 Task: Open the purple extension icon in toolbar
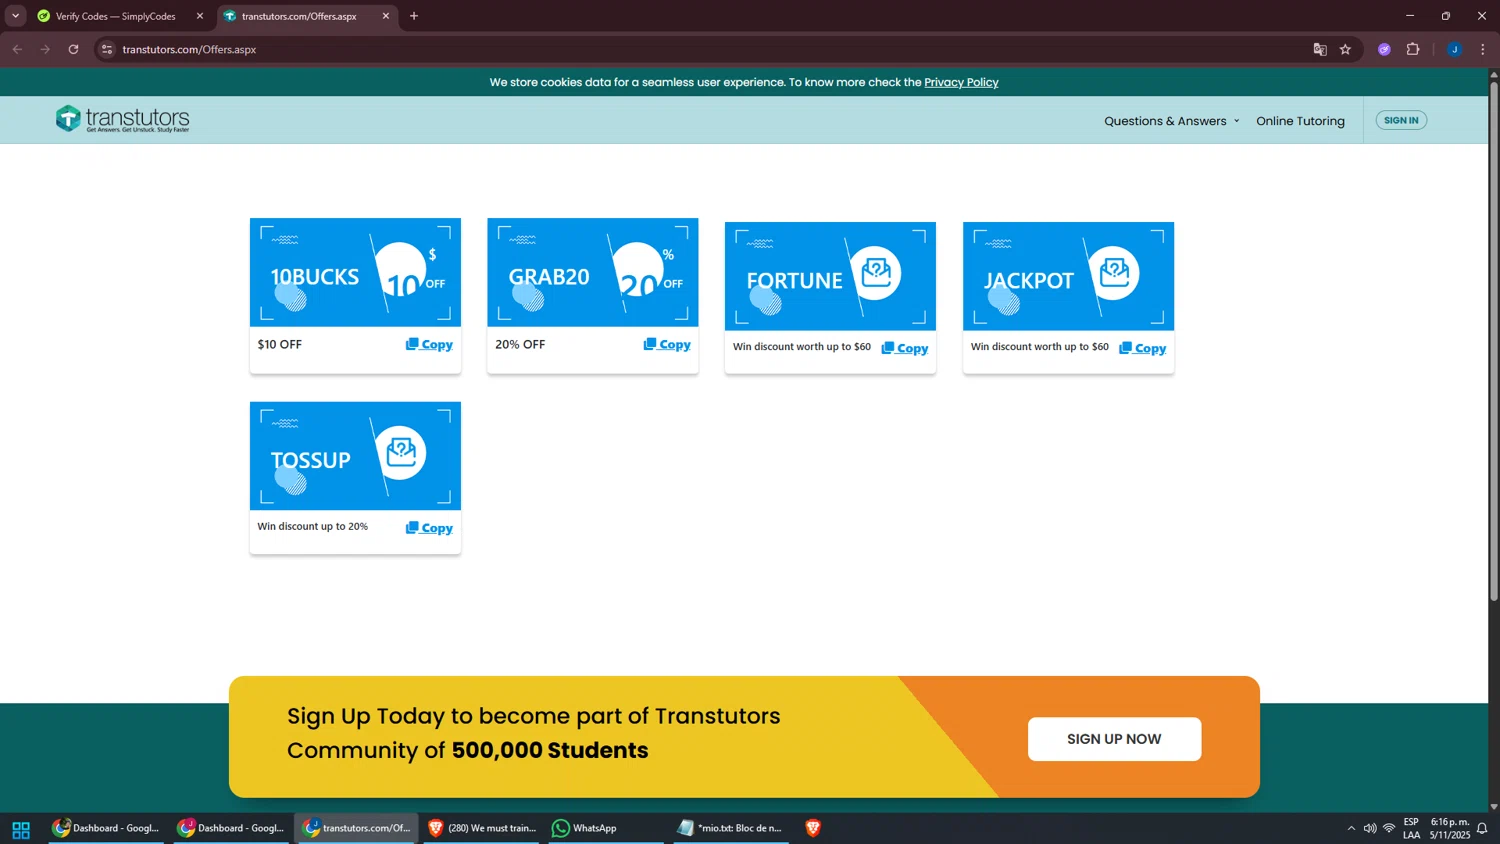1384,49
